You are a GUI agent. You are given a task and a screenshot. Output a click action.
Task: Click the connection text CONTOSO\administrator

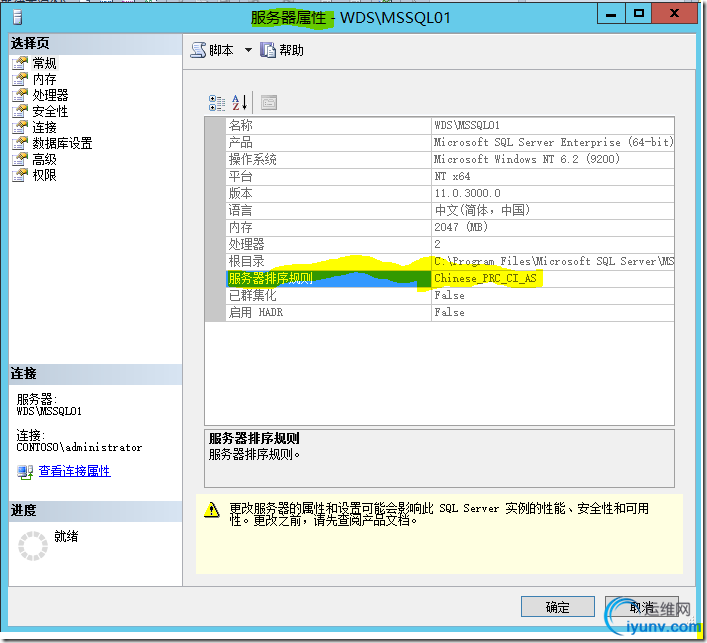click(x=79, y=447)
